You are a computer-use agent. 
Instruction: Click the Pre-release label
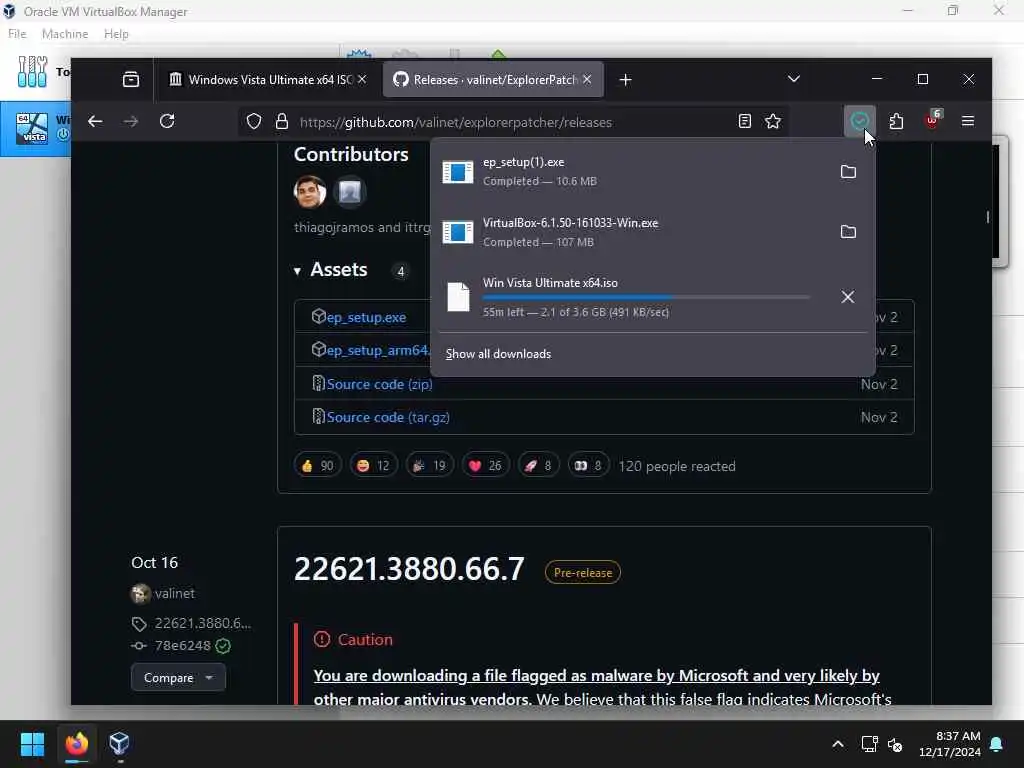pyautogui.click(x=583, y=573)
